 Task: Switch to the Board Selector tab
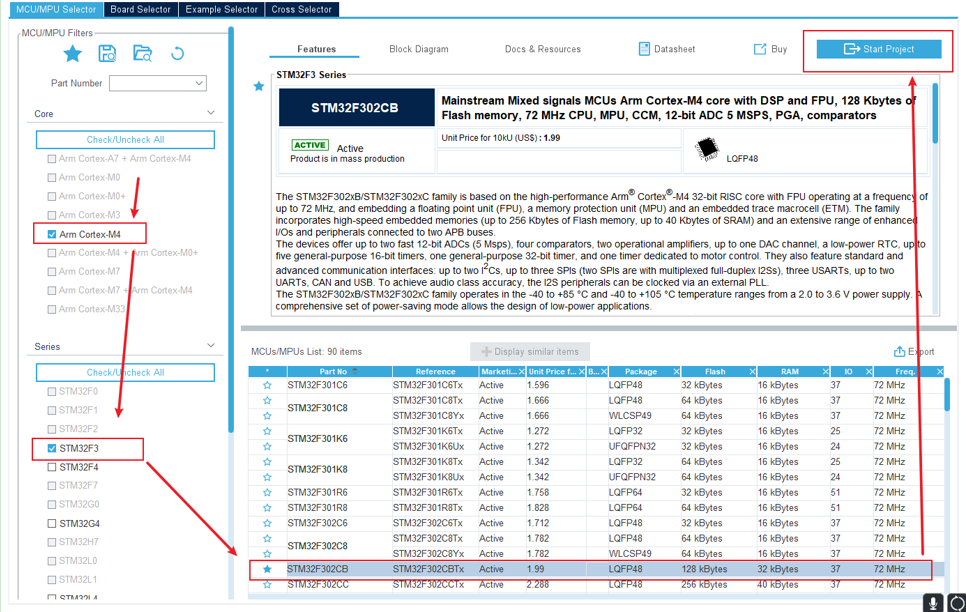pos(140,9)
